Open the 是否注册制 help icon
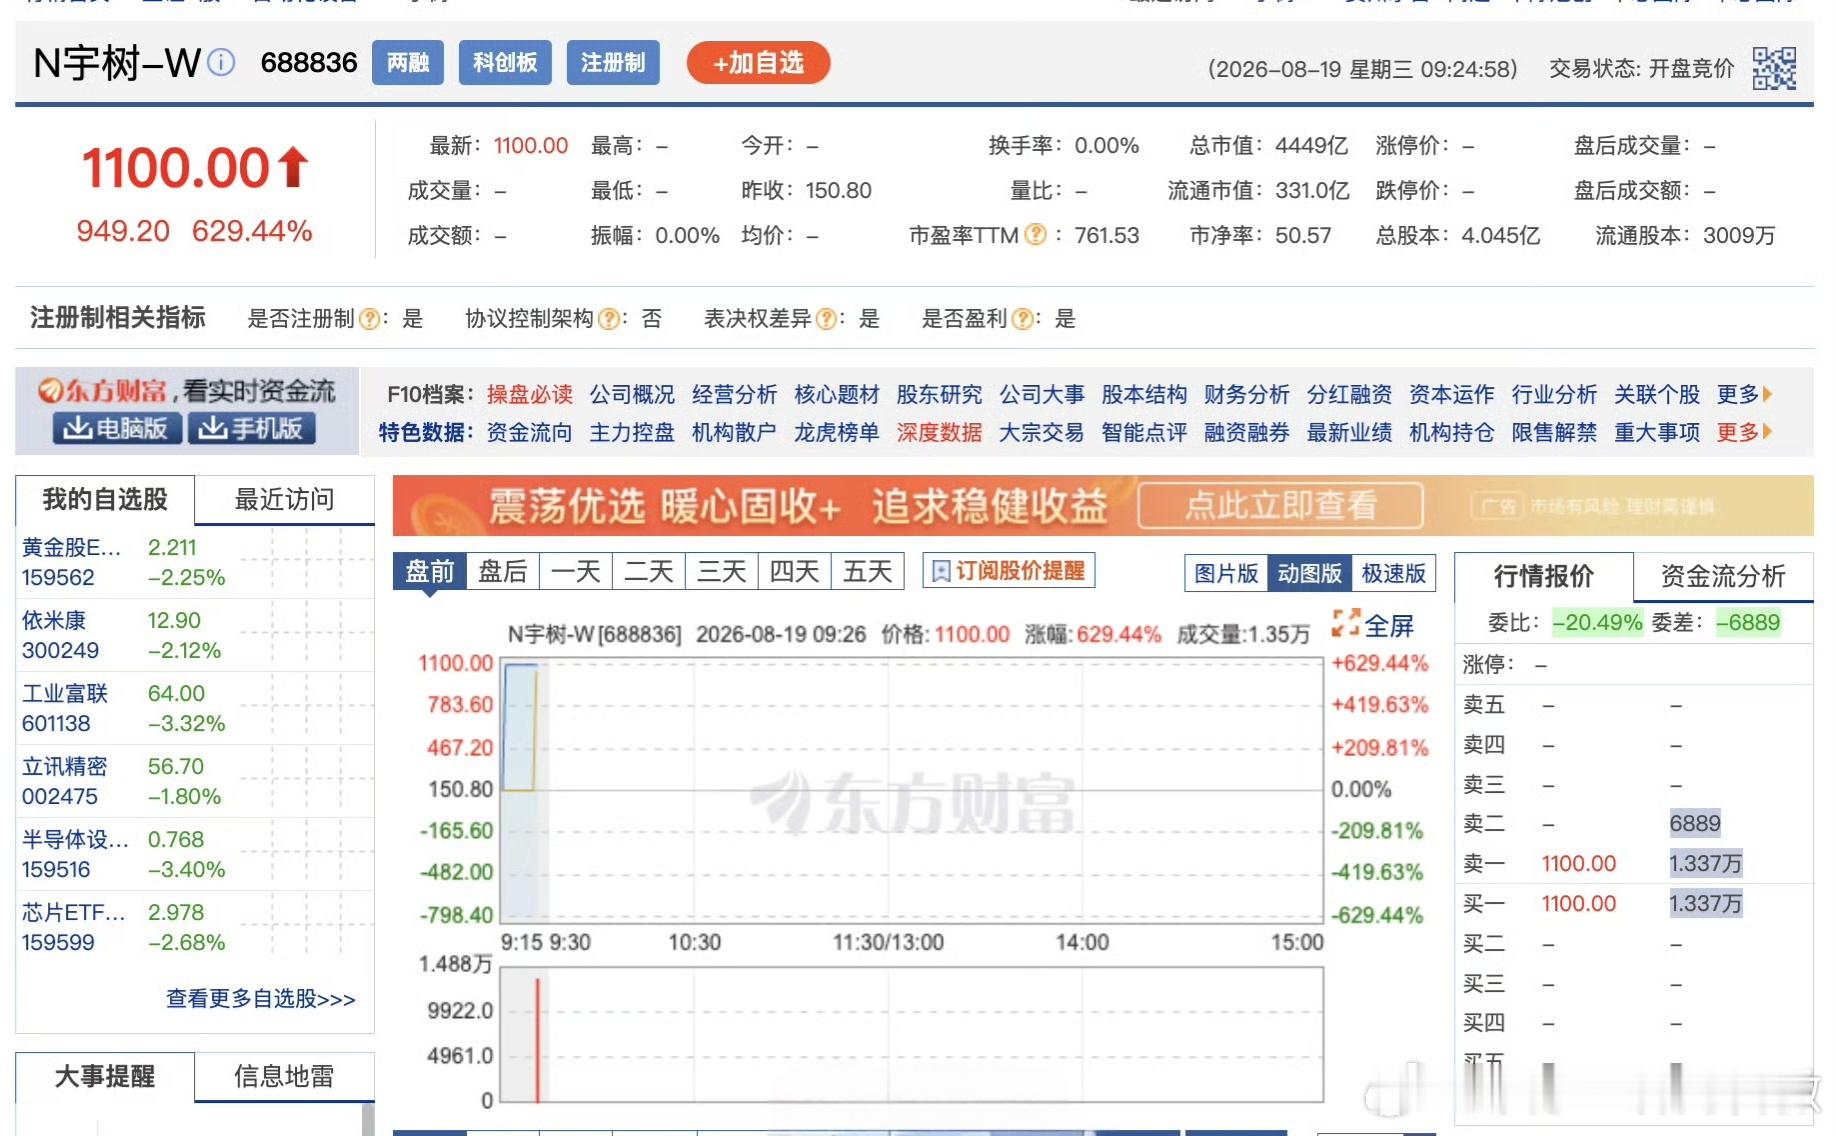Viewport: 1836px width, 1136px height. (369, 319)
